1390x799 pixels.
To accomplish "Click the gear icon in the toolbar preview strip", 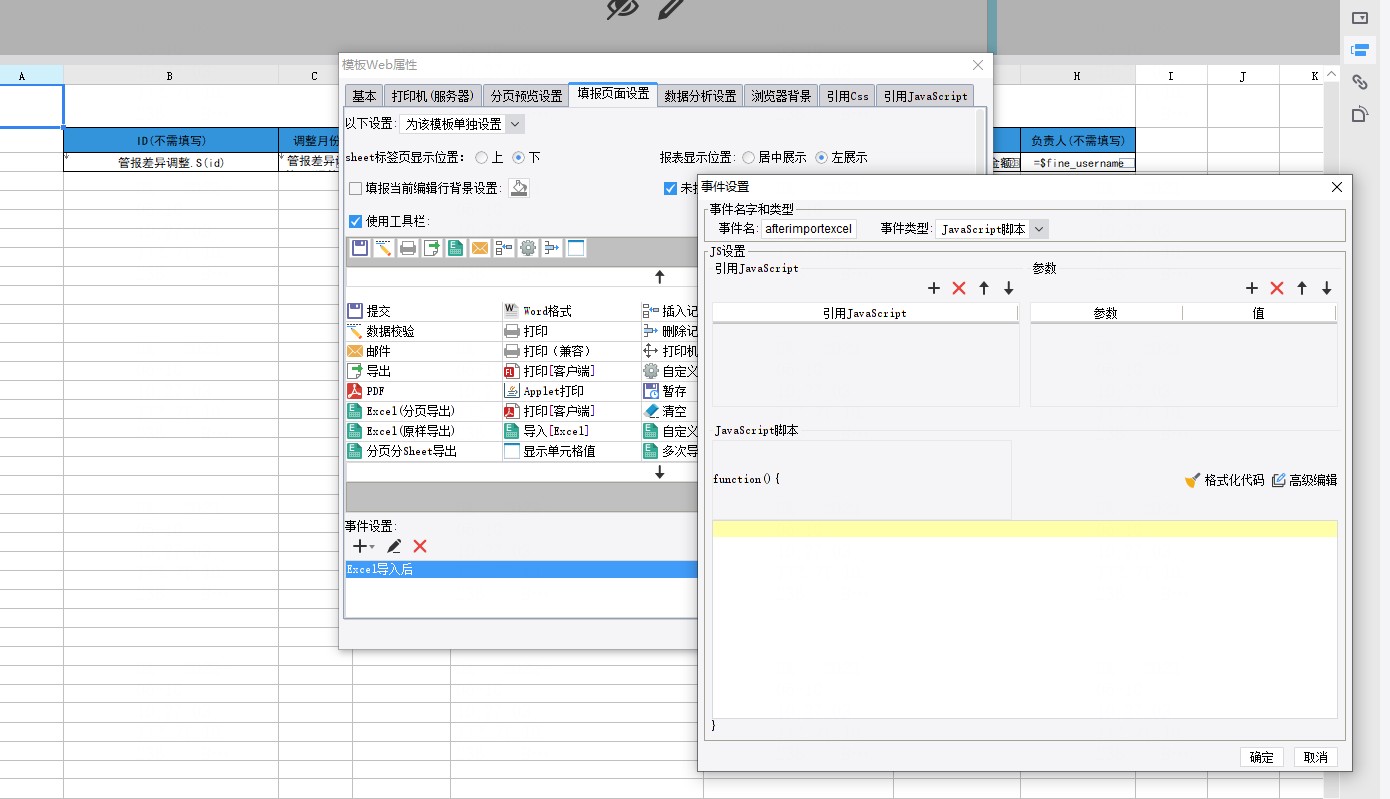I will click(527, 248).
